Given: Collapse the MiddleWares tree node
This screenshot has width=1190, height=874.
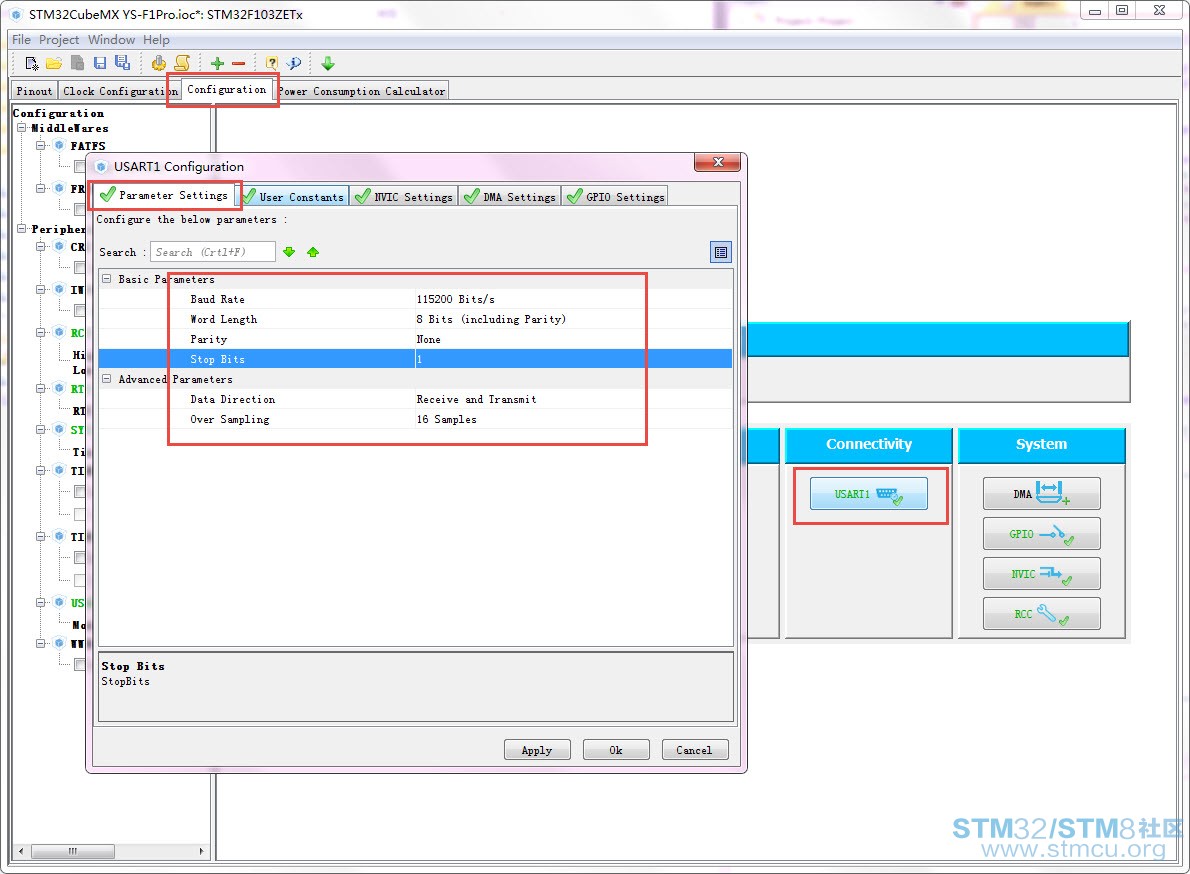Looking at the screenshot, I should (x=22, y=127).
